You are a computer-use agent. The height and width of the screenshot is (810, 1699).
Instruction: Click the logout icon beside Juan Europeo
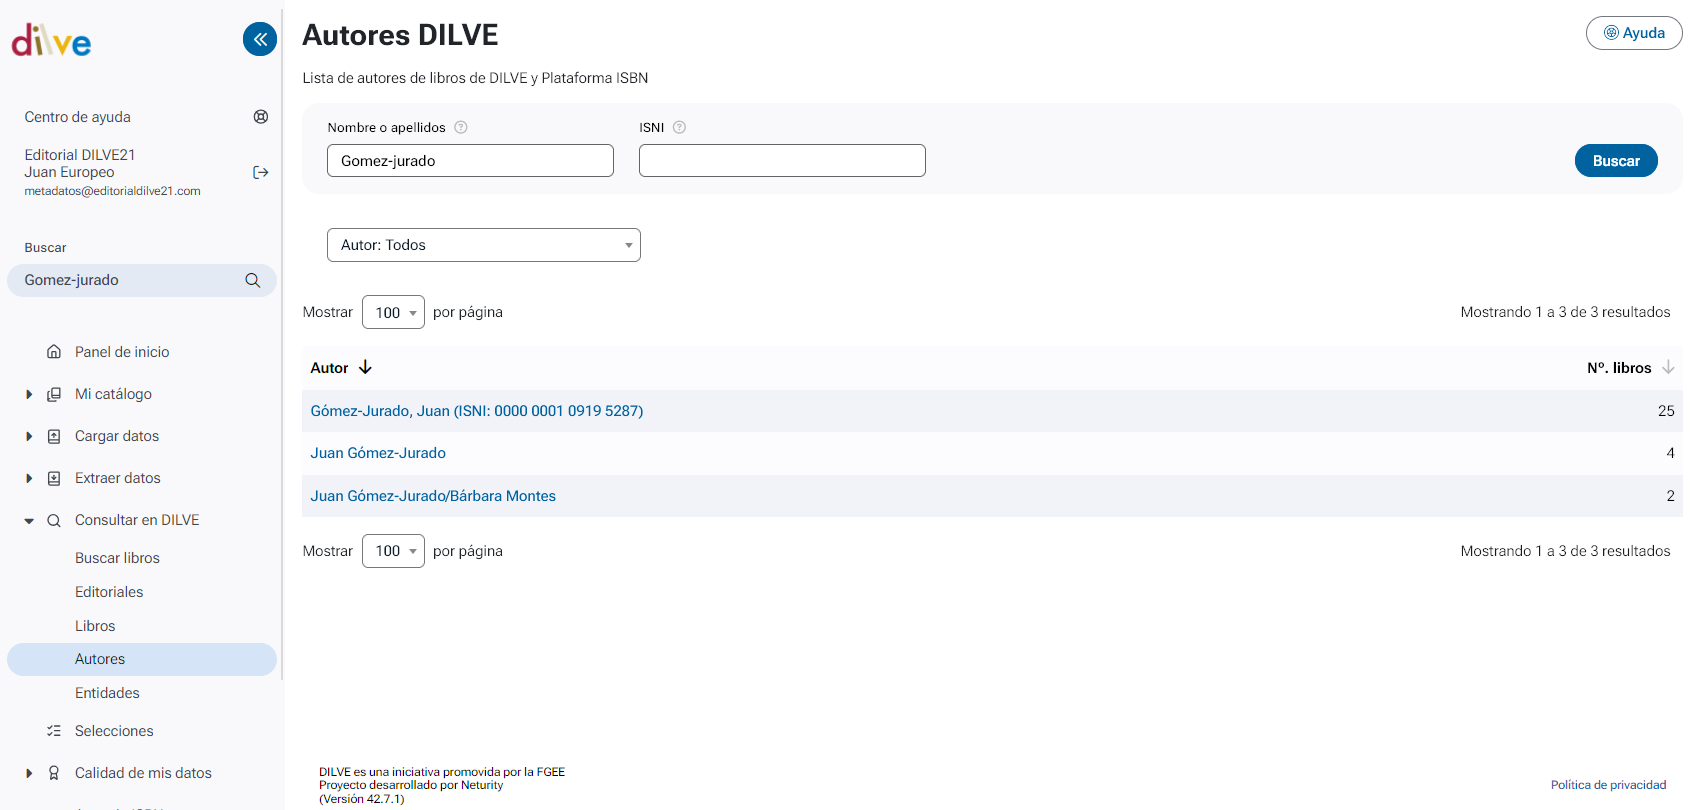coord(261,172)
